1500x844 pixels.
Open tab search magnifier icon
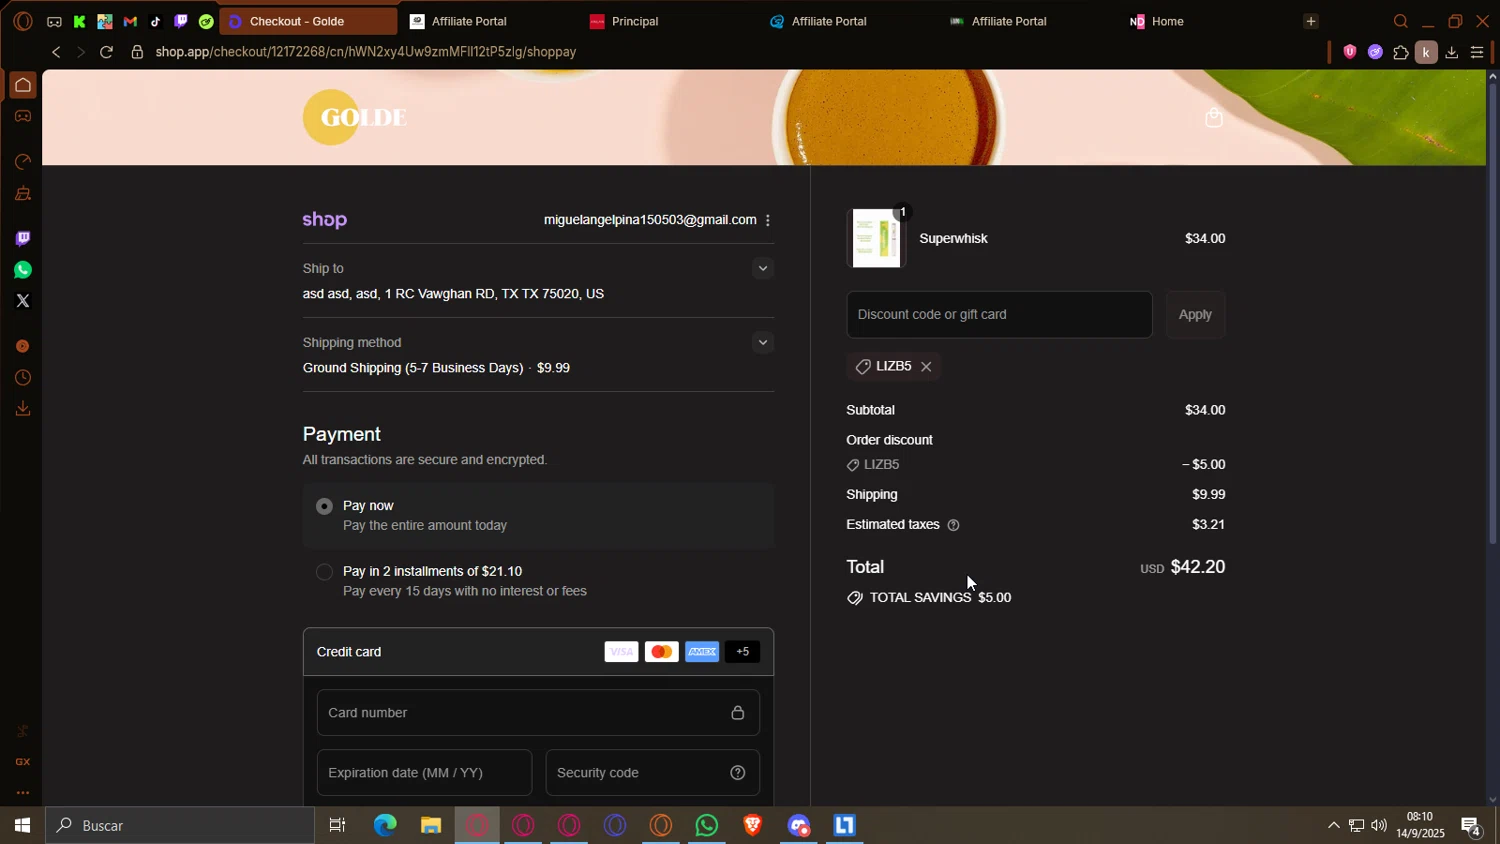tap(1400, 21)
